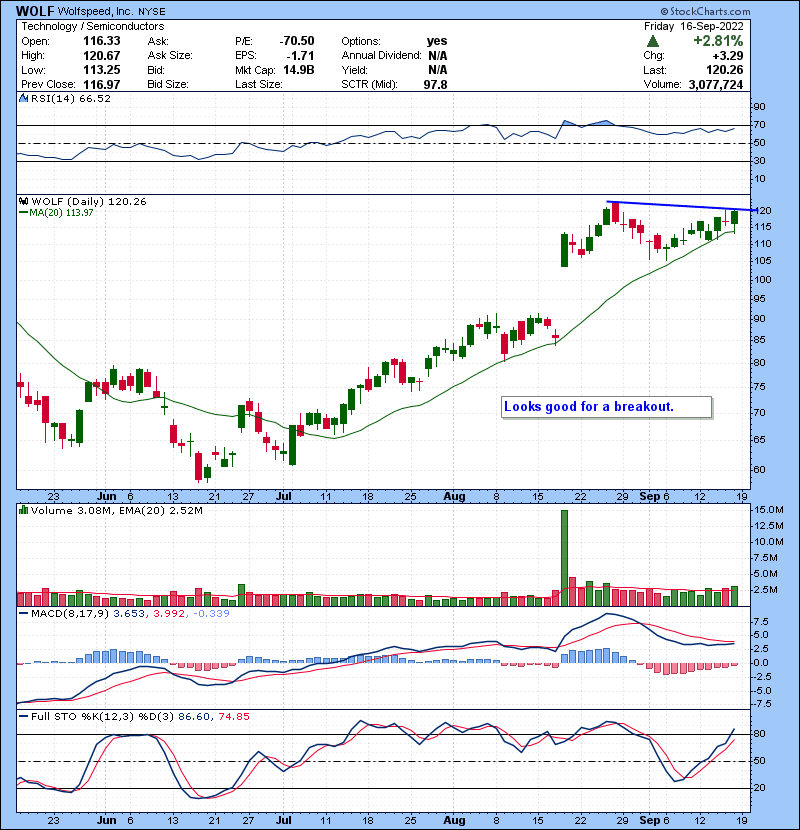Click the Low value 113.25

pyautogui.click(x=102, y=70)
